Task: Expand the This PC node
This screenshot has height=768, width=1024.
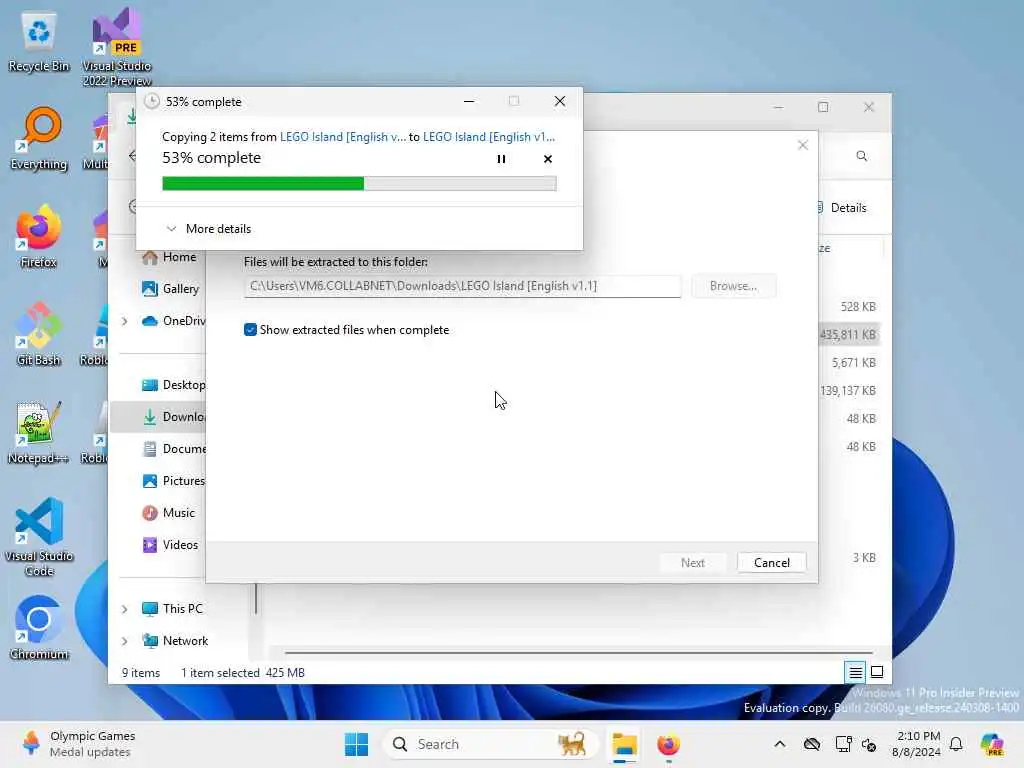Action: coord(124,609)
